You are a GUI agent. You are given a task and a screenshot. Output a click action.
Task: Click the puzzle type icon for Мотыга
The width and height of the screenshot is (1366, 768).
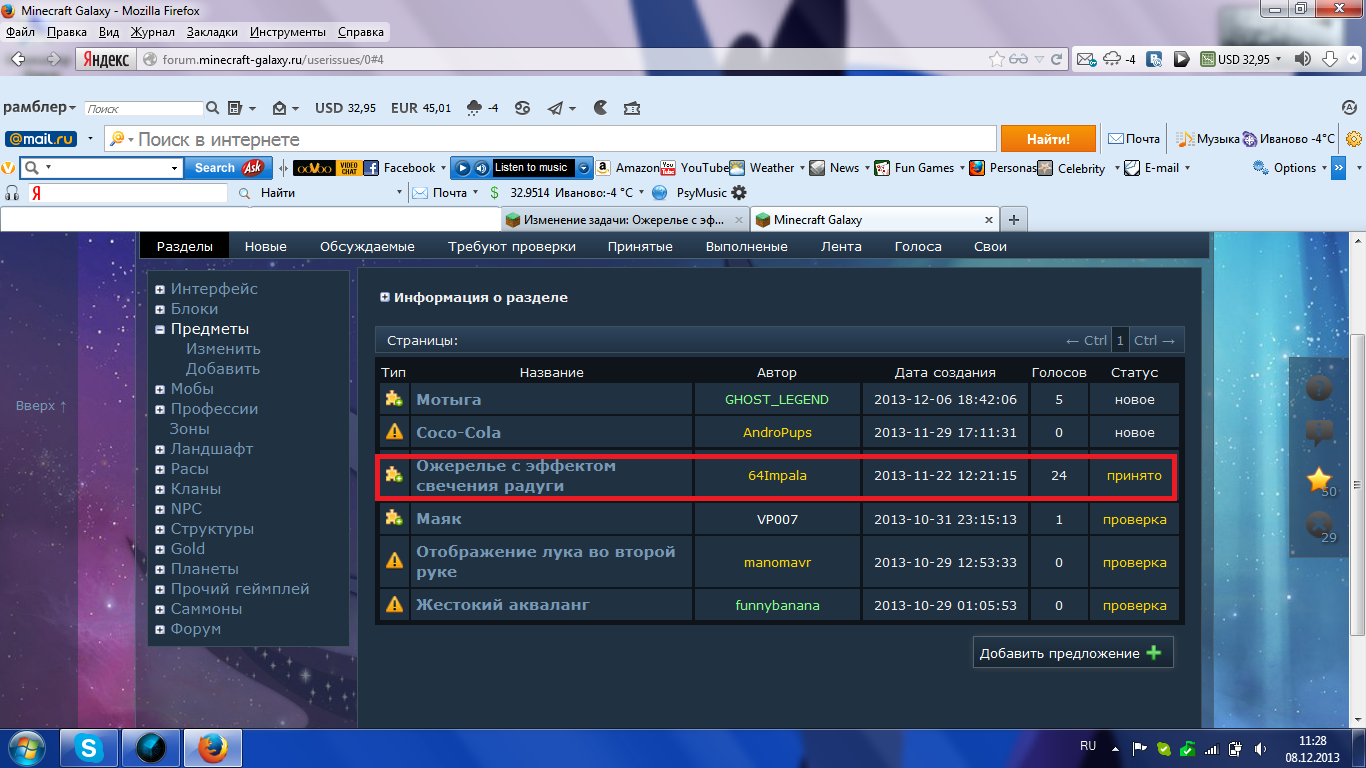[394, 399]
